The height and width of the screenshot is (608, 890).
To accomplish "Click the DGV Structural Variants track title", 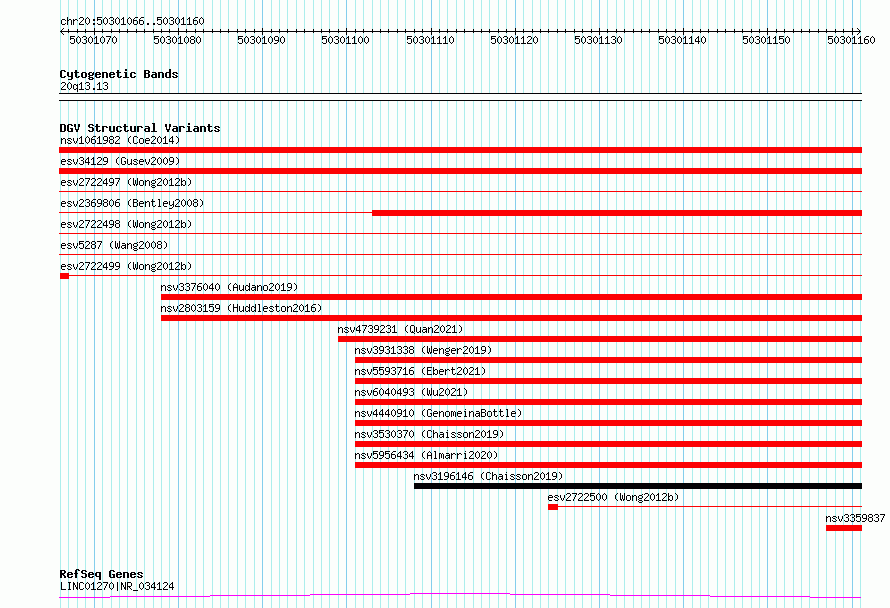I will click(140, 128).
